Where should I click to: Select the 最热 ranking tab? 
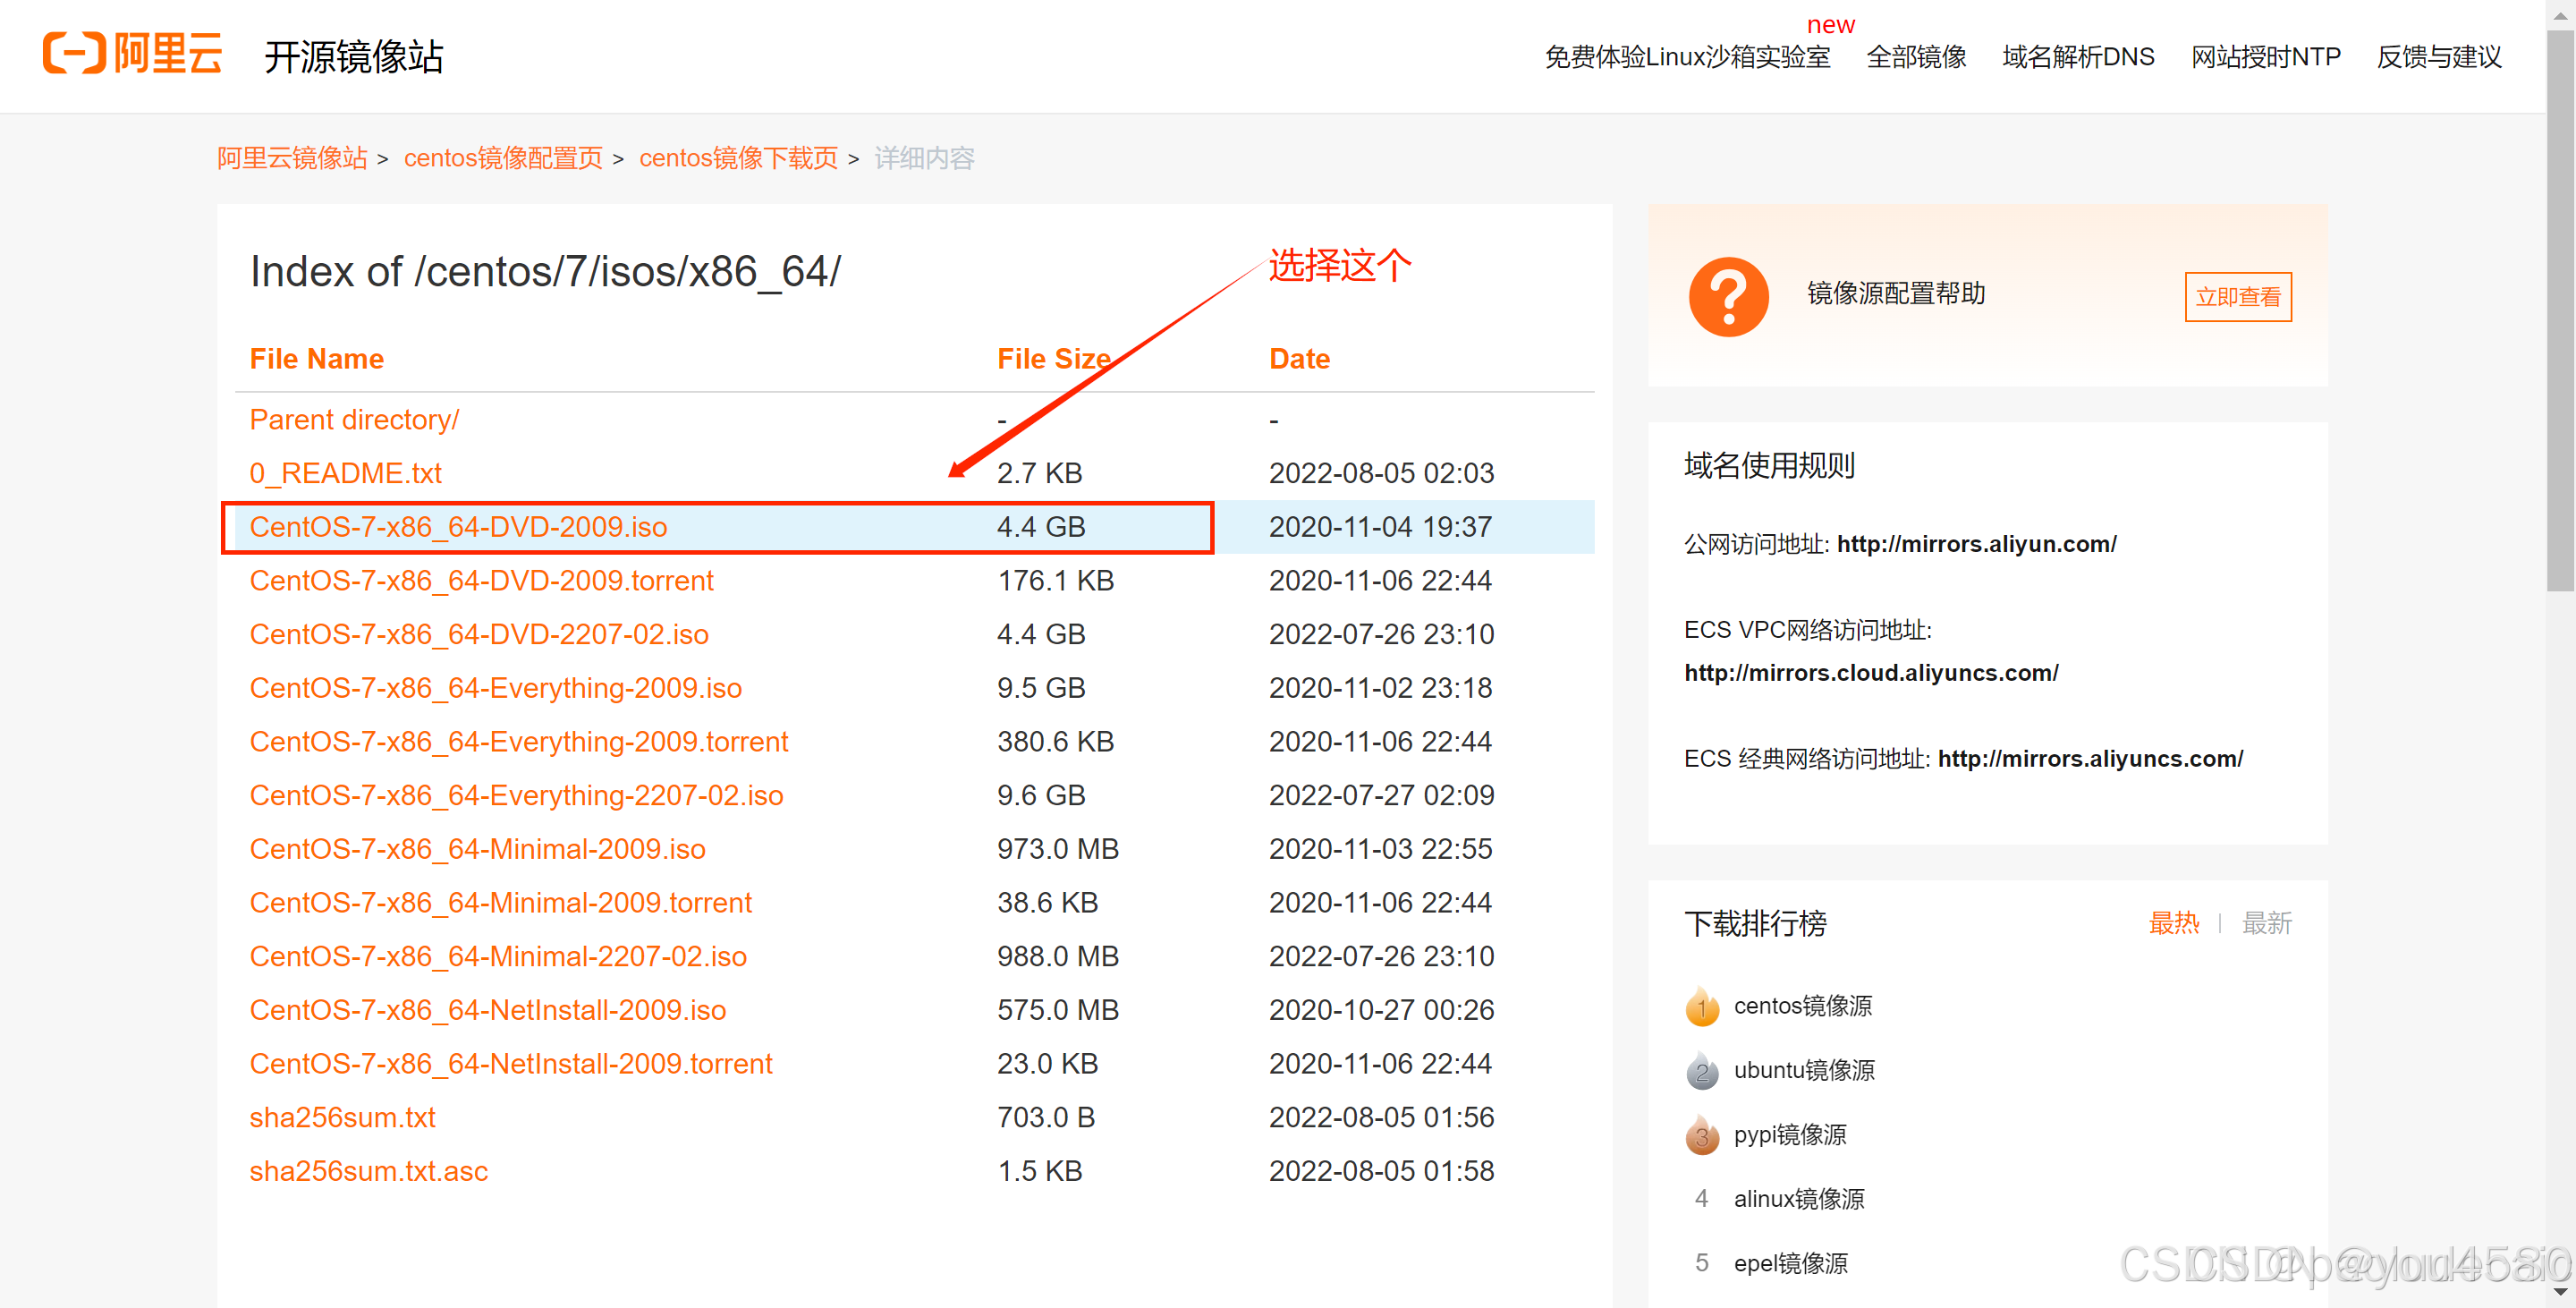point(2173,922)
